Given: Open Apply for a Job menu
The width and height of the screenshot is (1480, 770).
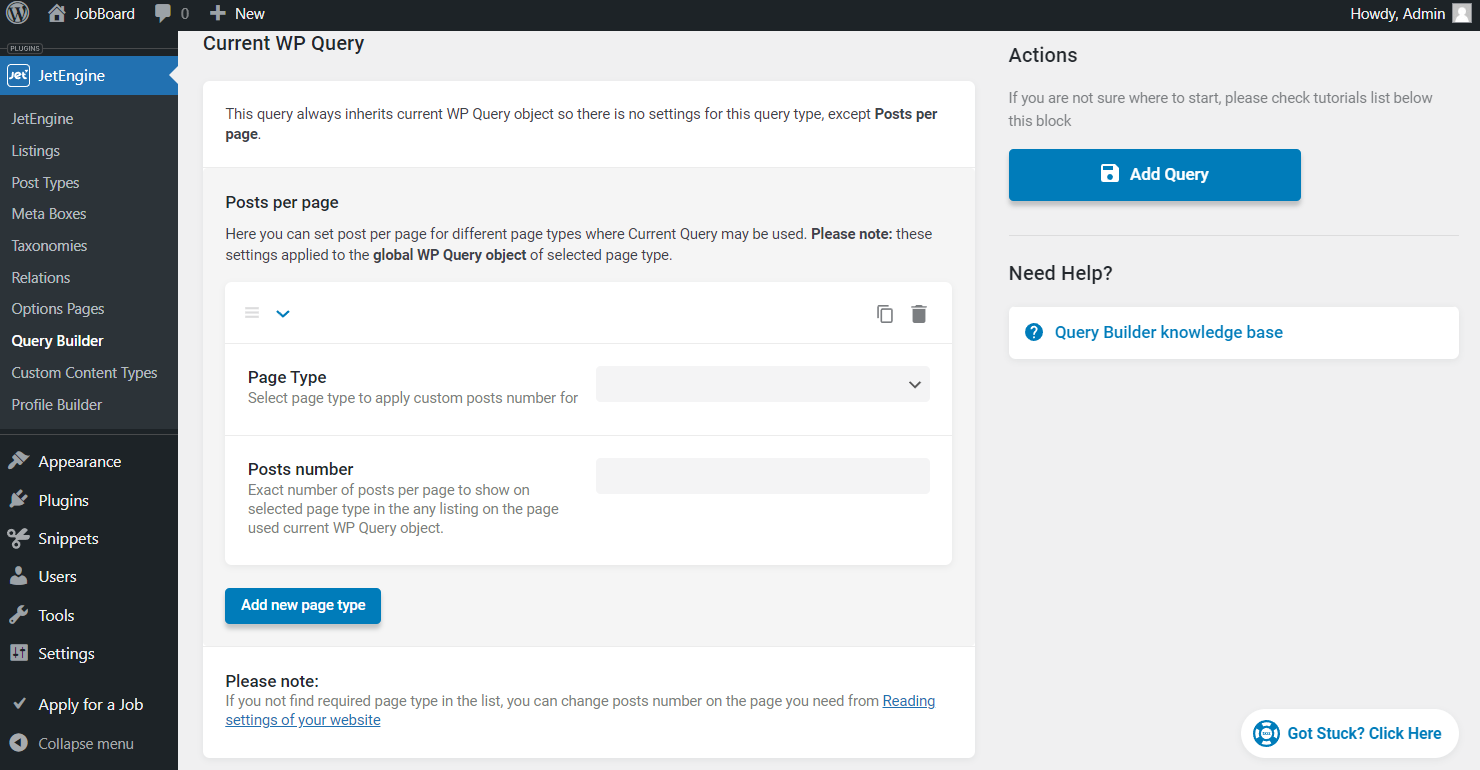Looking at the screenshot, I should pyautogui.click(x=89, y=704).
